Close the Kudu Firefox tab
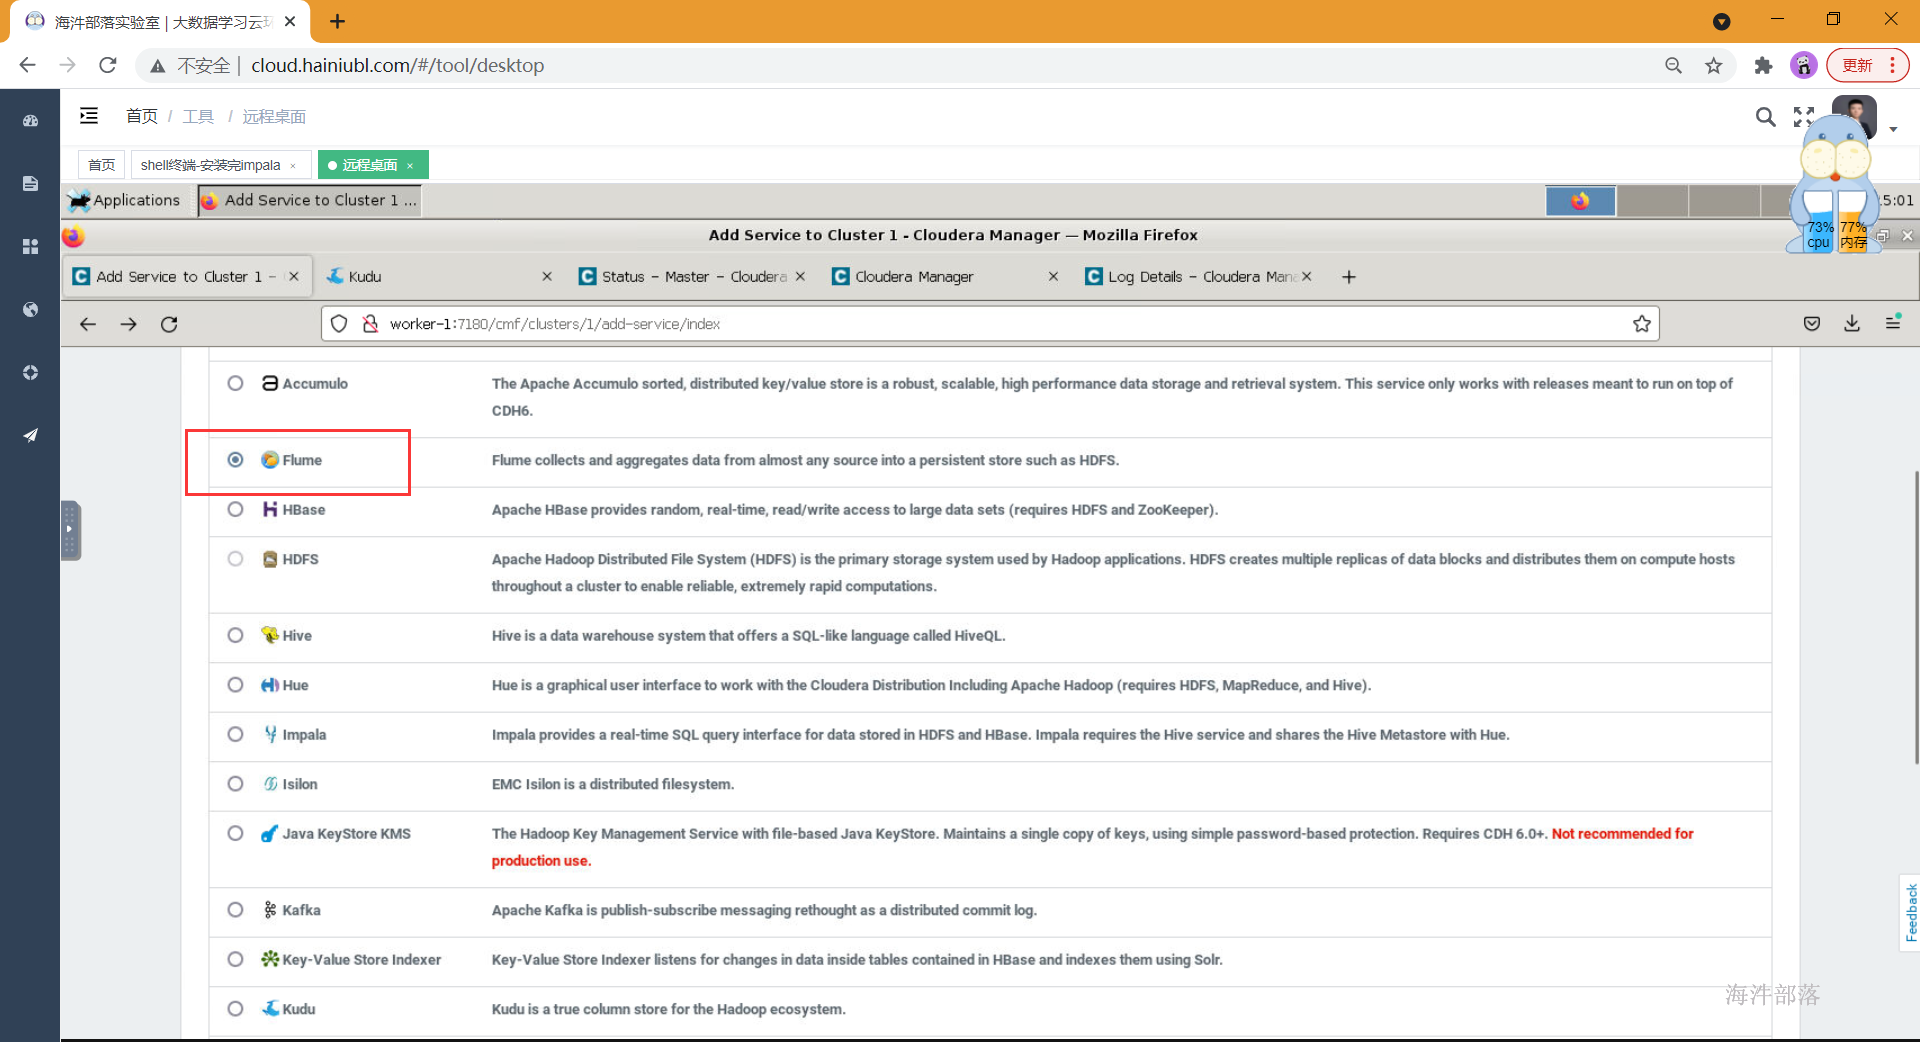The height and width of the screenshot is (1042, 1920). [546, 277]
